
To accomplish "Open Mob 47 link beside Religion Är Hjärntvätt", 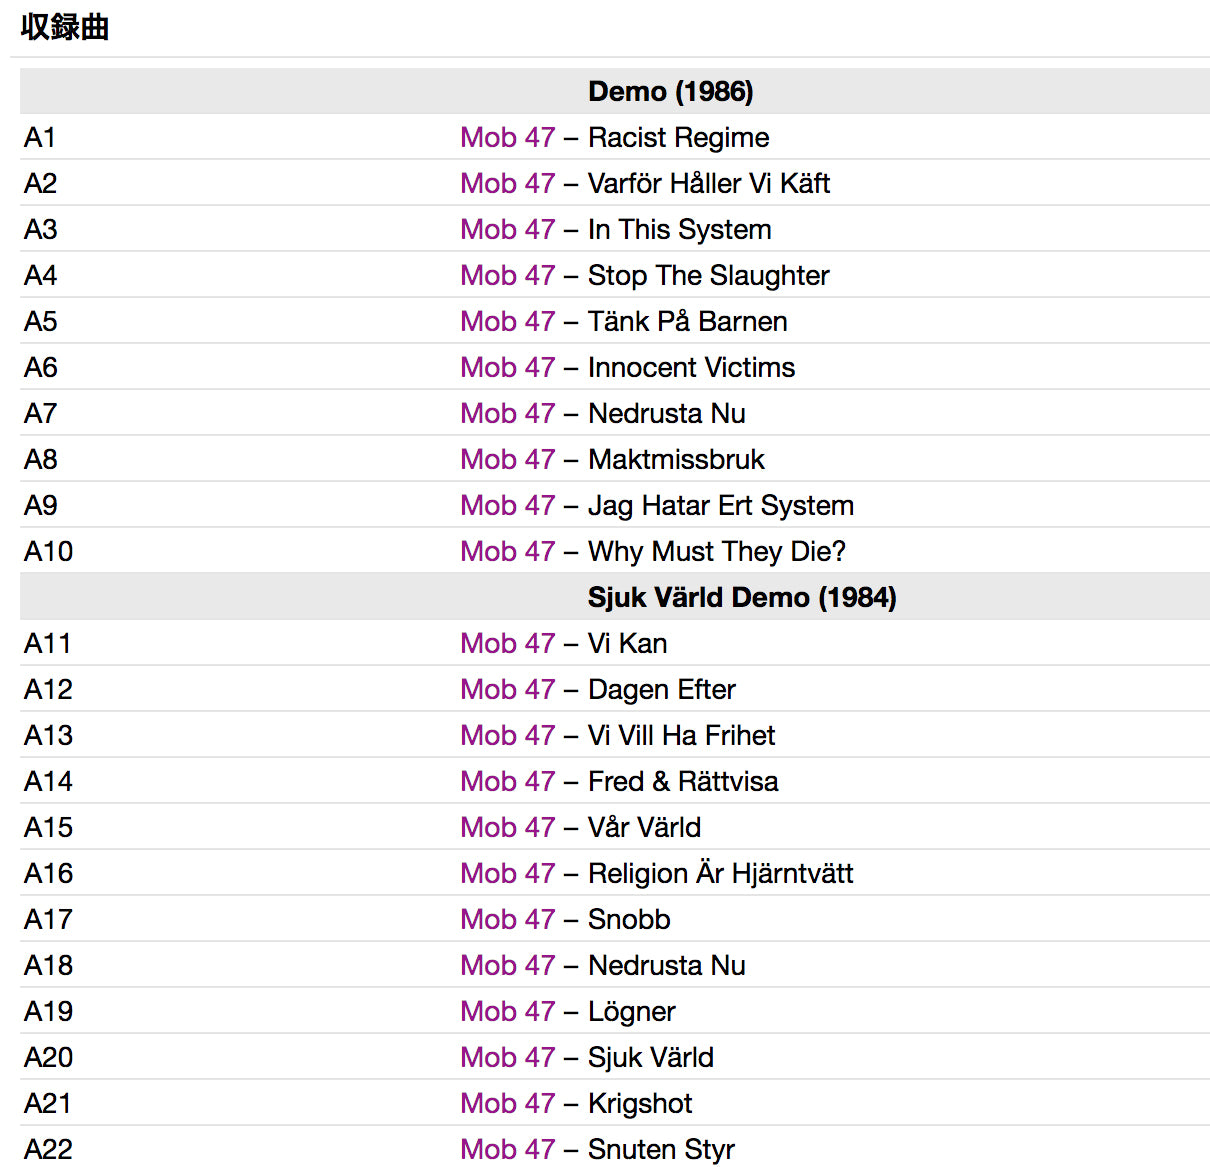I will (507, 873).
